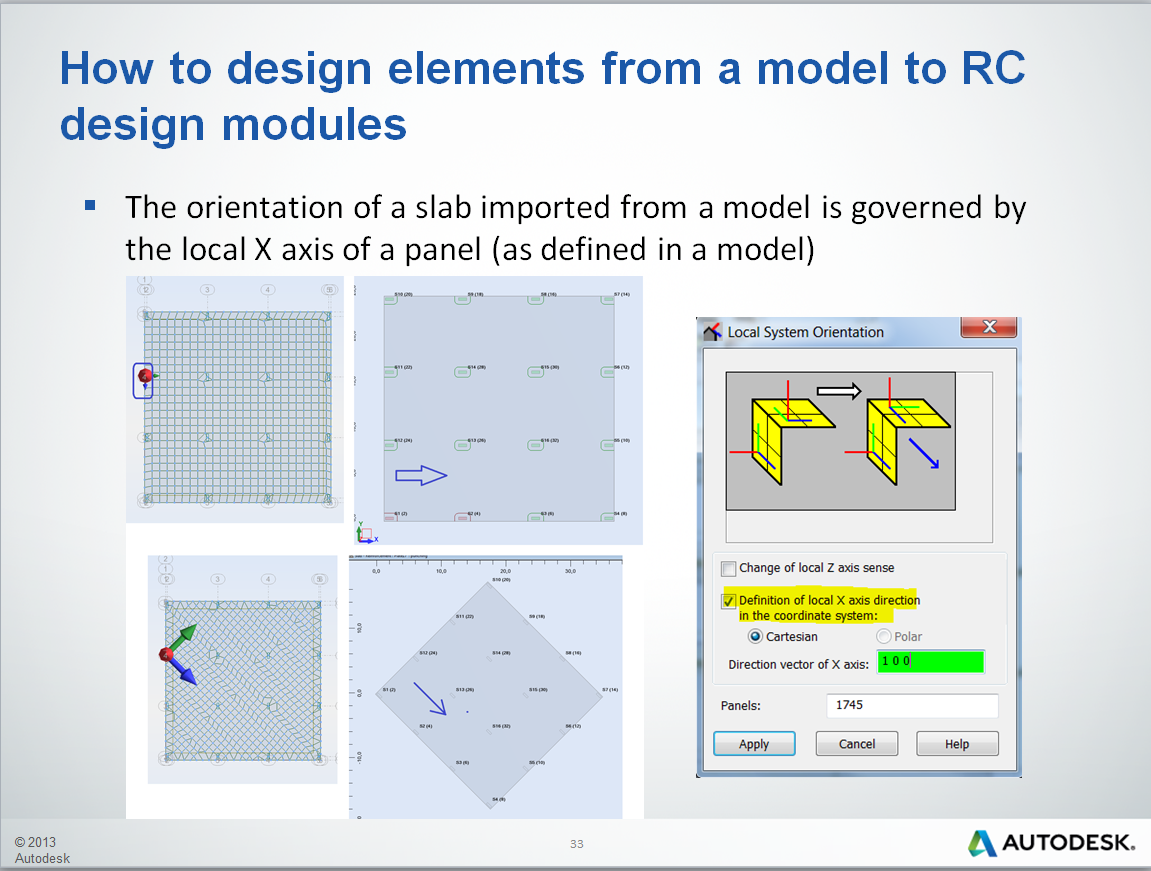Click the meshed slab model image with grid
The width and height of the screenshot is (1151, 871).
click(235, 399)
